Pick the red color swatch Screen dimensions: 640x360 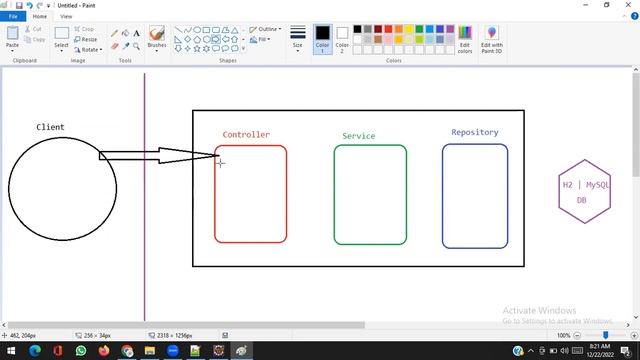pyautogui.click(x=388, y=29)
